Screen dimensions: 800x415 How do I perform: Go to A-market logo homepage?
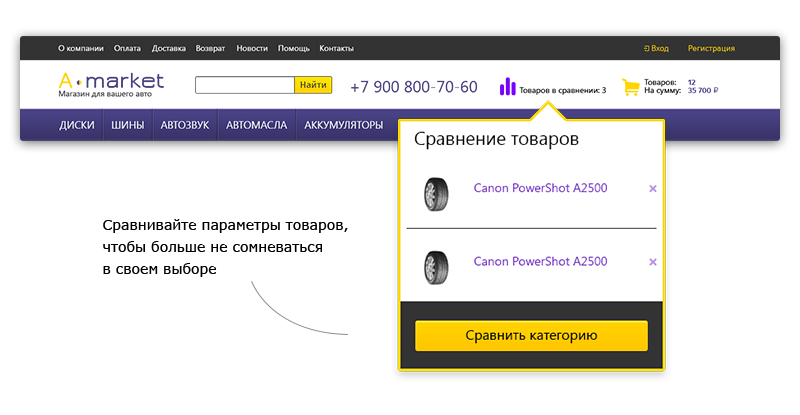click(x=111, y=85)
